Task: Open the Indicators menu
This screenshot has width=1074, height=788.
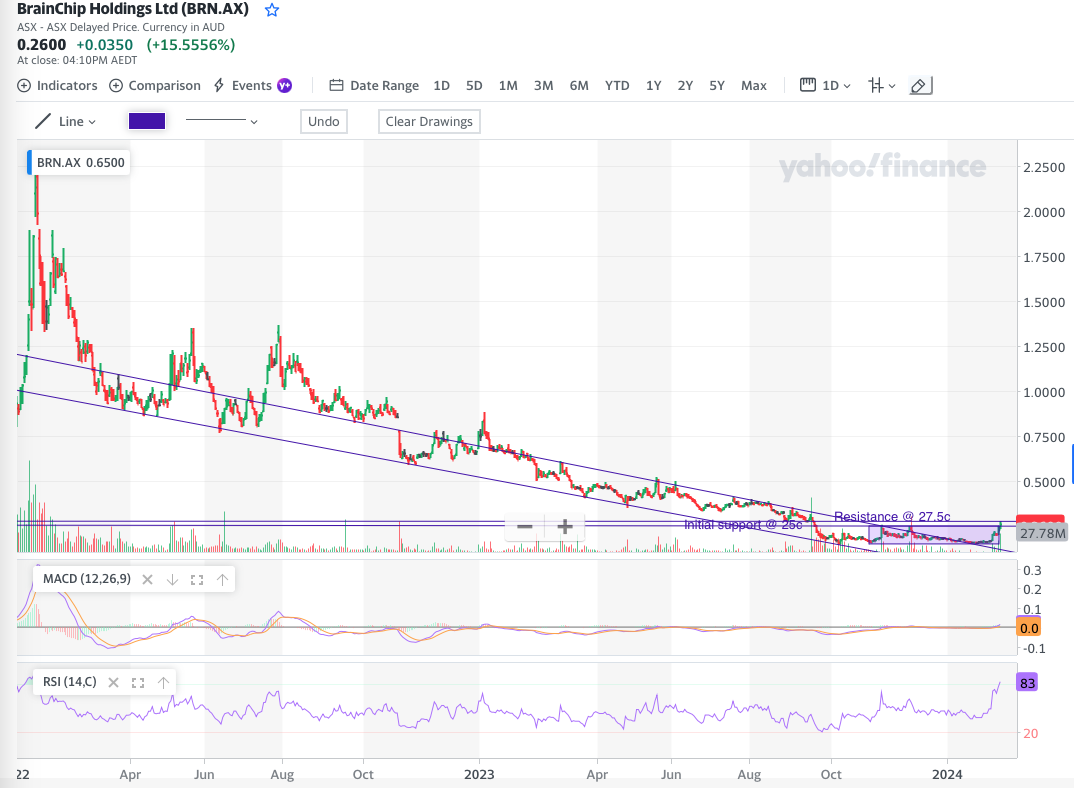Action: (x=58, y=86)
